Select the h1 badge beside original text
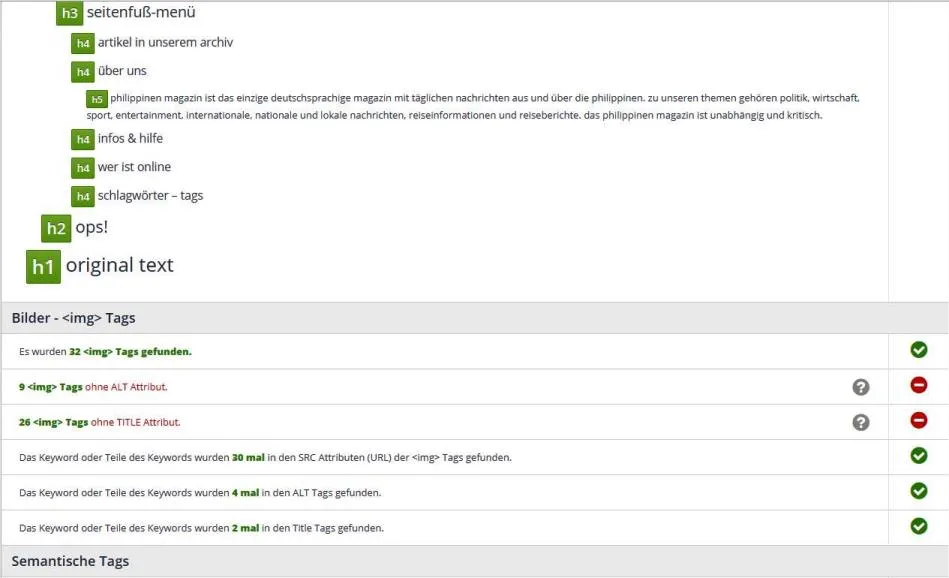 pyautogui.click(x=43, y=267)
